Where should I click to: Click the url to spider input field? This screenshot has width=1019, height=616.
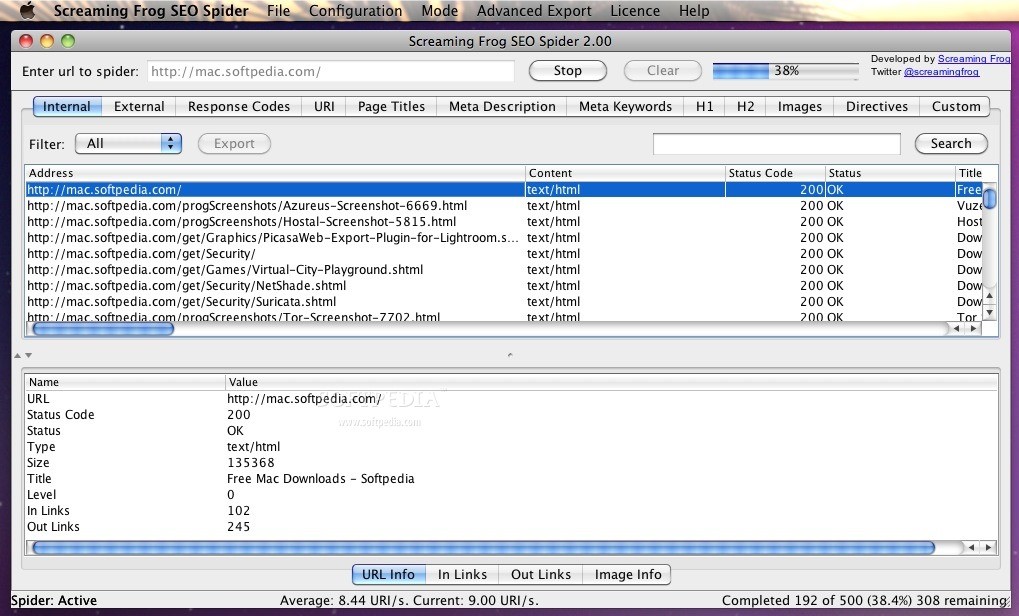coord(331,71)
